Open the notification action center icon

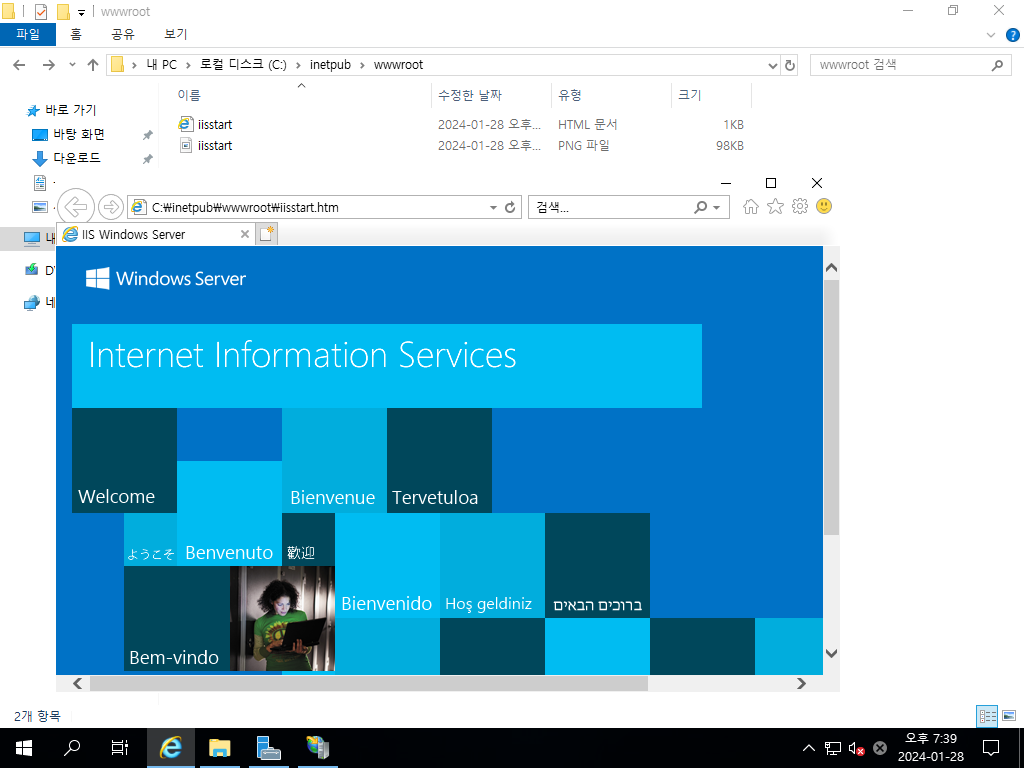click(x=991, y=748)
